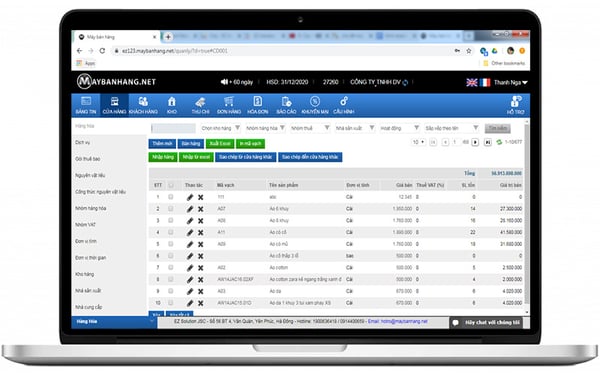
Task: Open the Thanh Nga user menu
Action: [x=510, y=82]
